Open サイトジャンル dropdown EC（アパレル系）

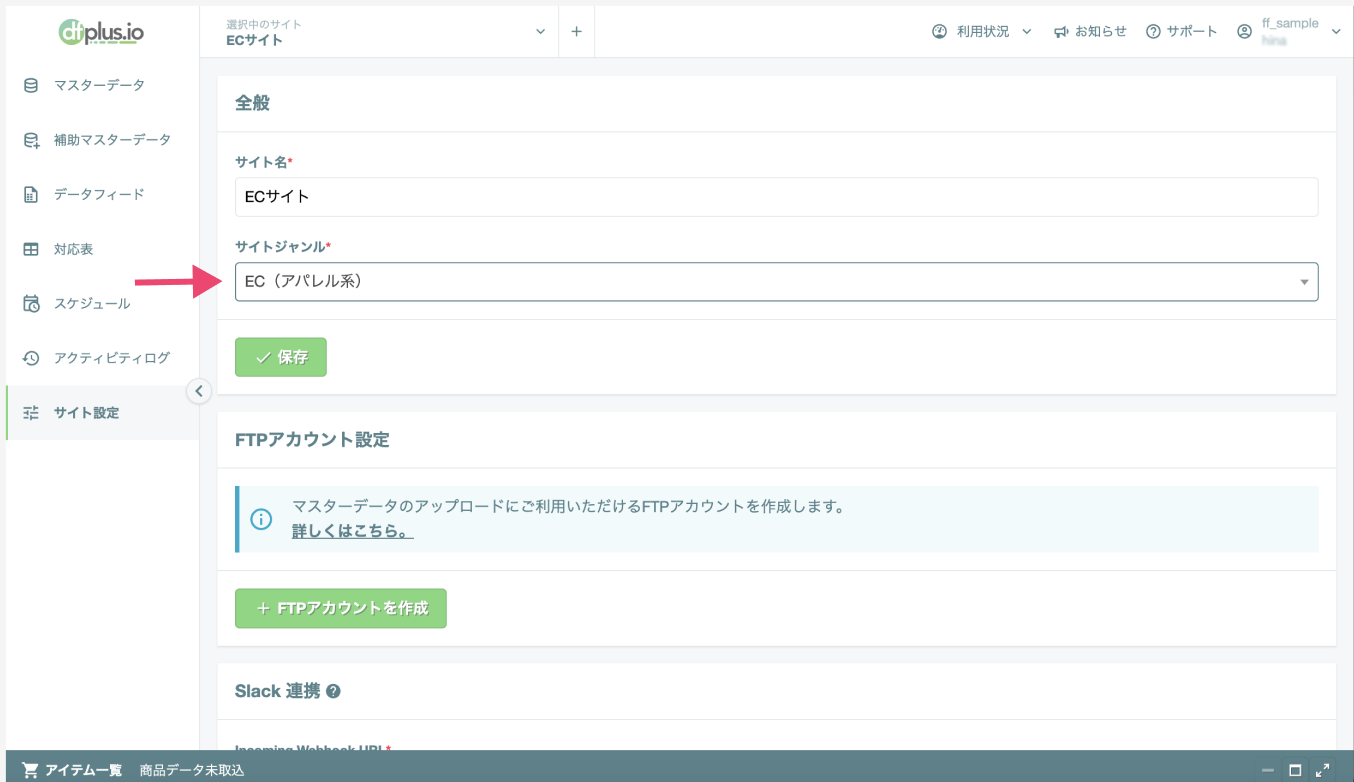tap(776, 282)
